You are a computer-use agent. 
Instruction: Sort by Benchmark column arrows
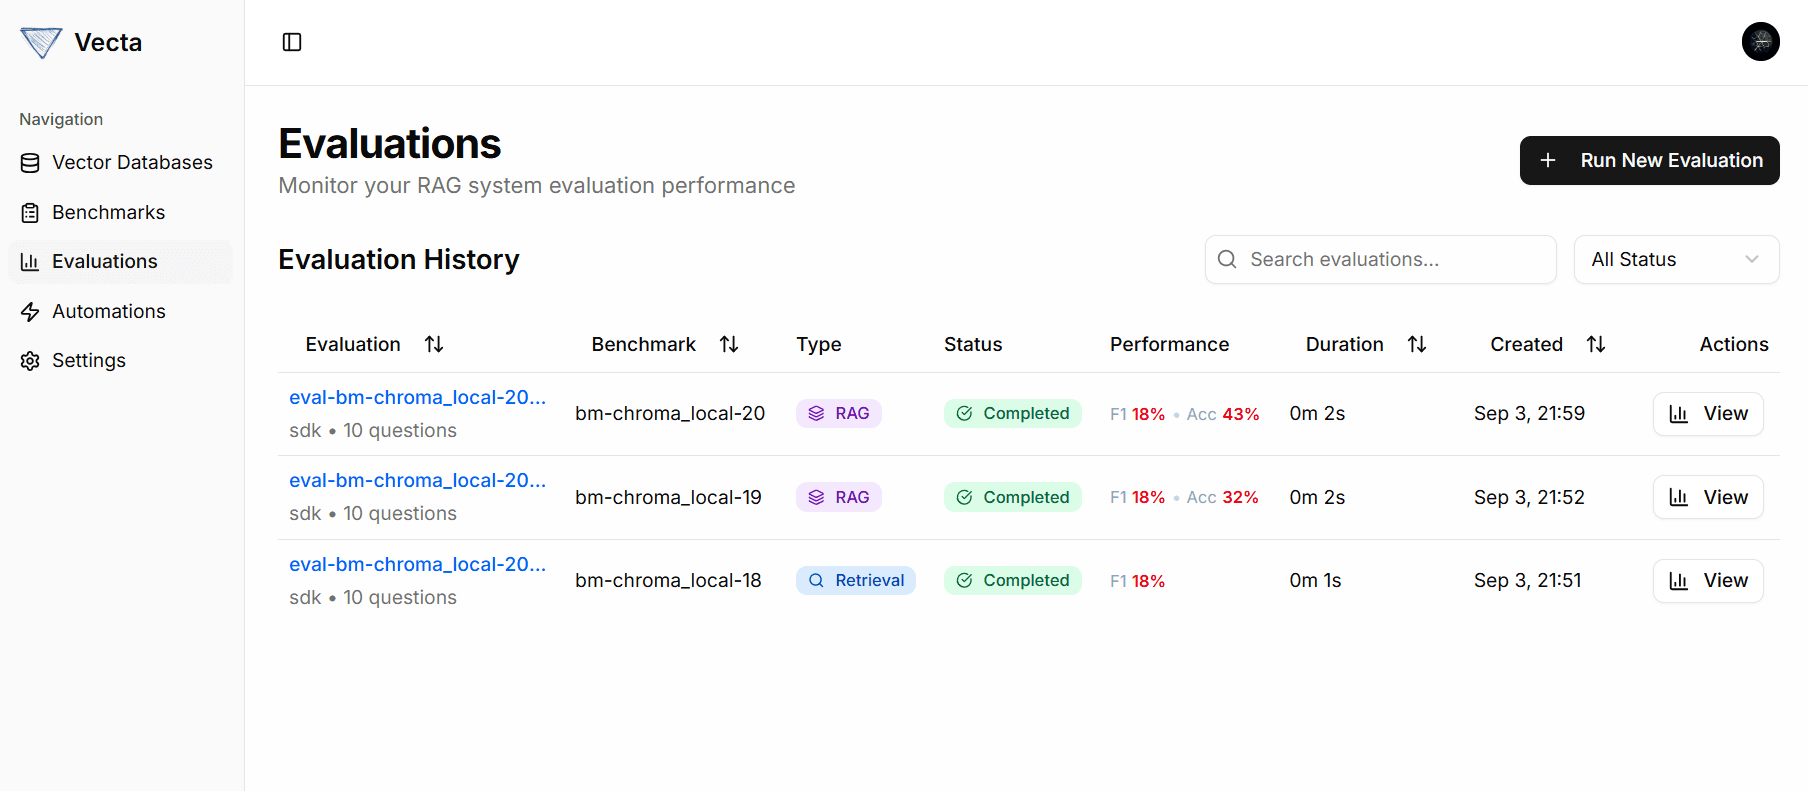coord(729,344)
